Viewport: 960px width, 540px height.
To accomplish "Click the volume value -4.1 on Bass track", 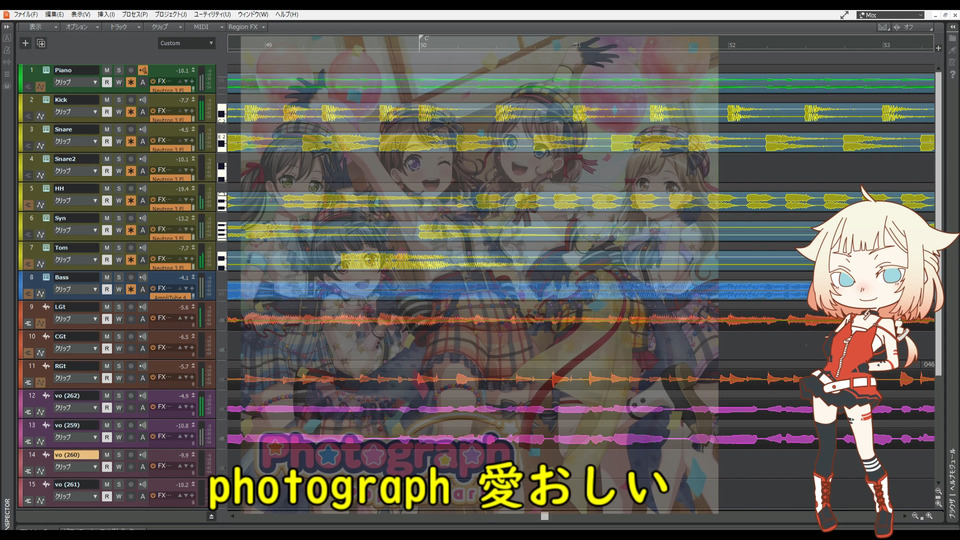I will 184,277.
